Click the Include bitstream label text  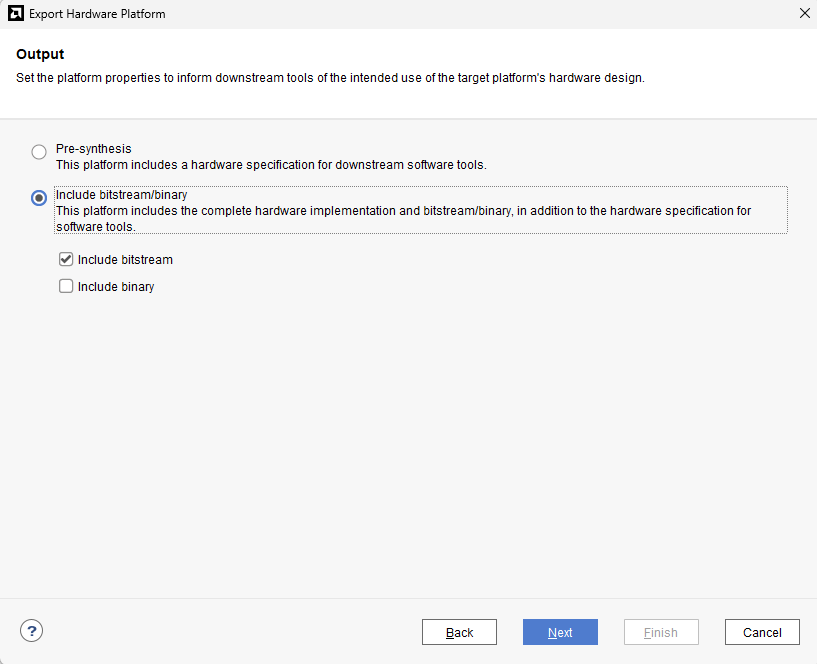pyautogui.click(x=125, y=260)
